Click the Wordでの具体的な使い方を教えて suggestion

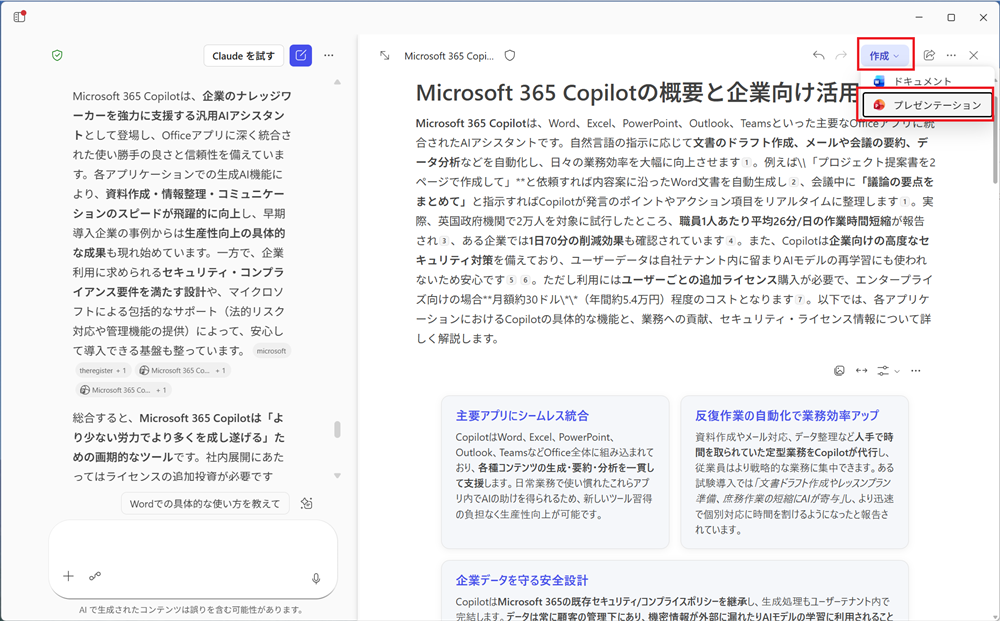pyautogui.click(x=205, y=504)
